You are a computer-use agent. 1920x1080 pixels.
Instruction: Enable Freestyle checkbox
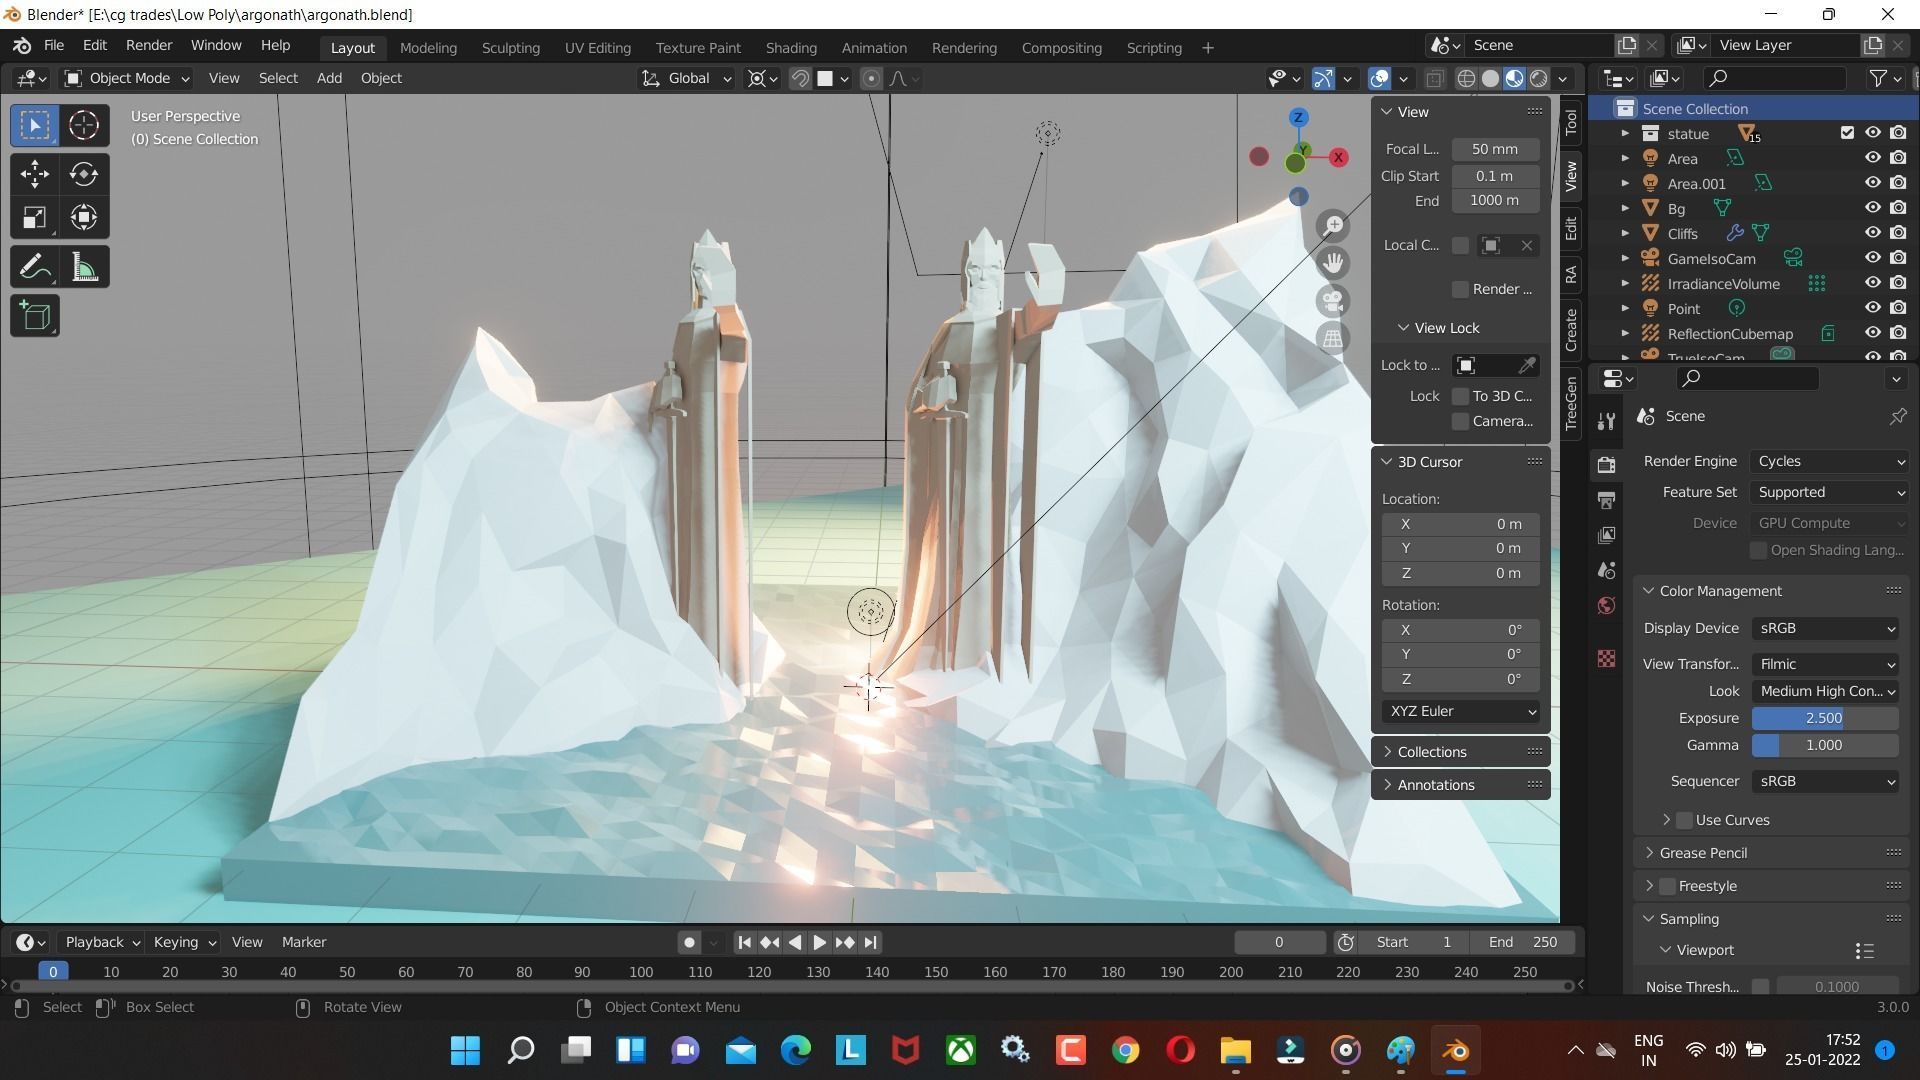1667,886
